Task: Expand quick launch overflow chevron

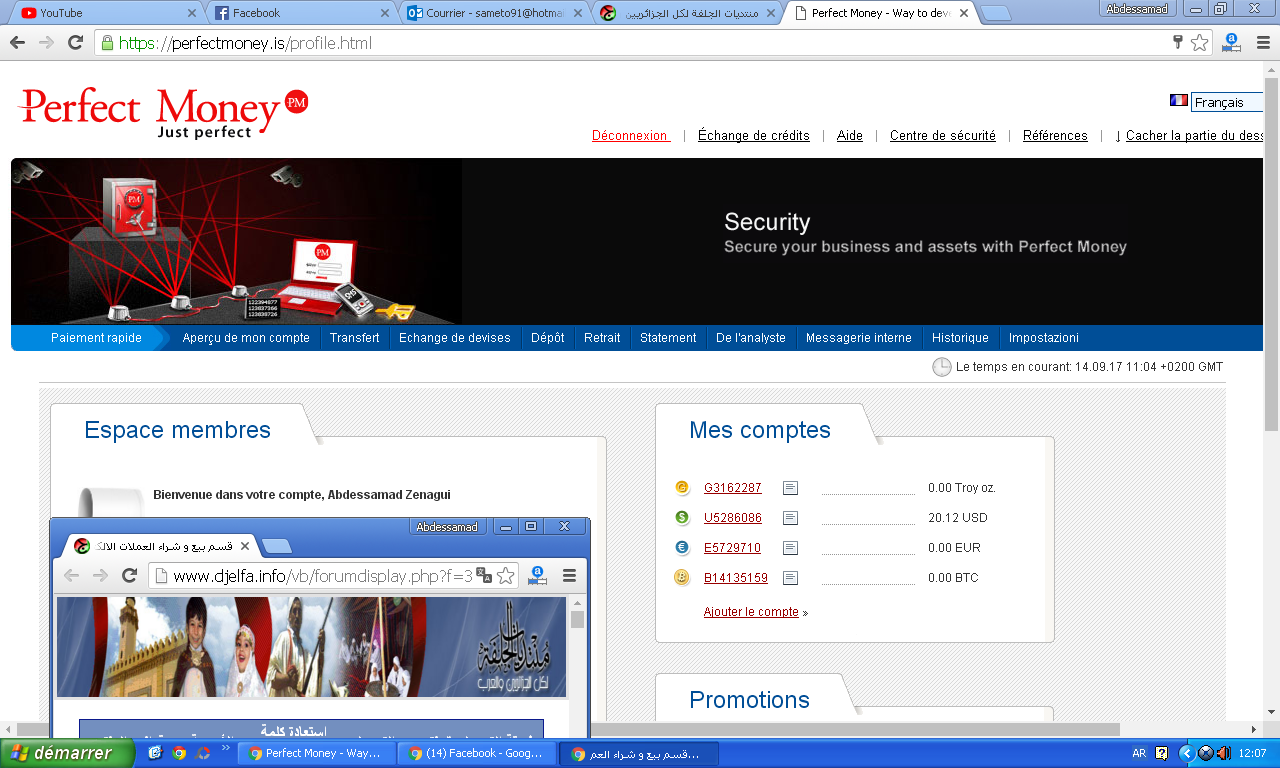Action: click(226, 748)
